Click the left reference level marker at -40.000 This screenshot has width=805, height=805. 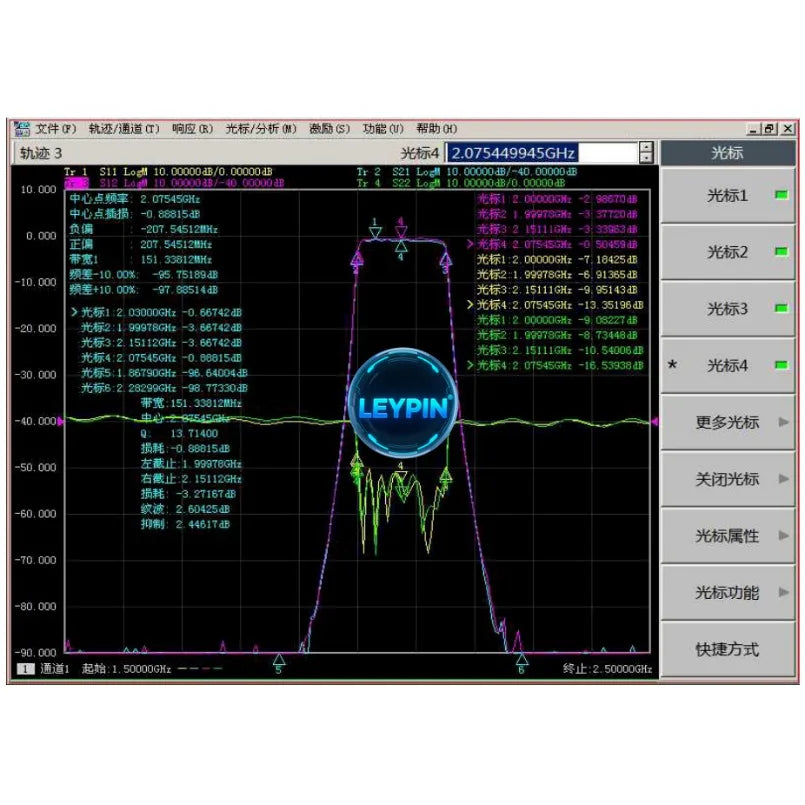61,421
